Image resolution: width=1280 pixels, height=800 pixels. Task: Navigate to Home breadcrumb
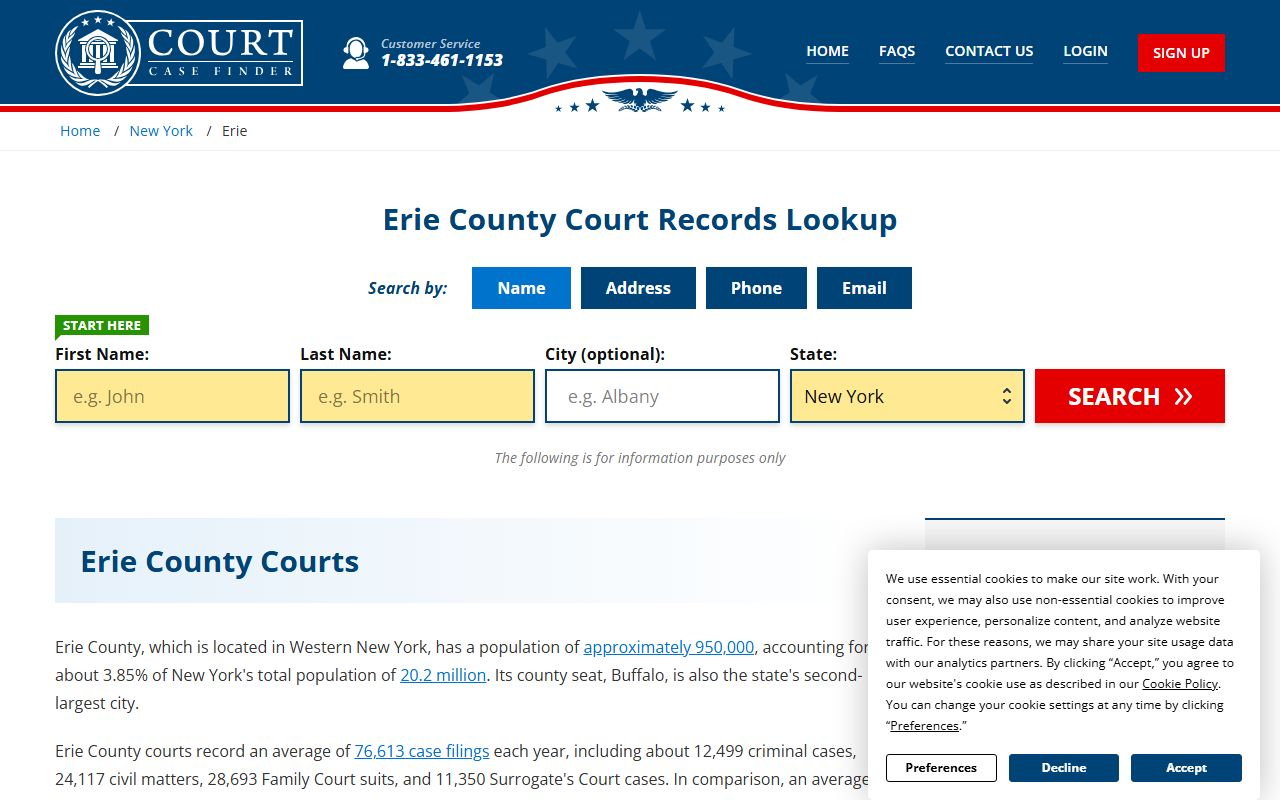click(x=80, y=131)
